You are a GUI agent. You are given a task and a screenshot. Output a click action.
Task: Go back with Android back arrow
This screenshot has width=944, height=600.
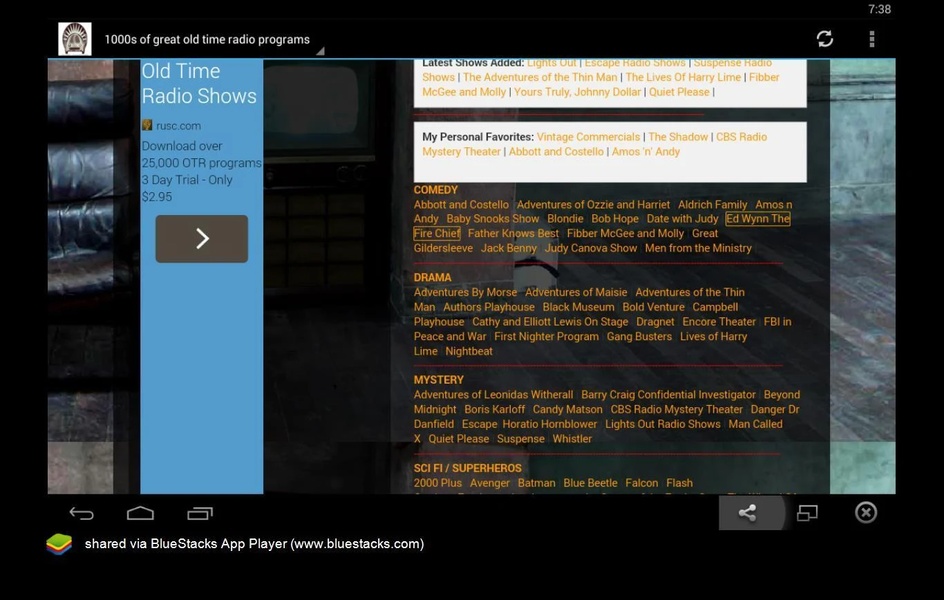81,513
